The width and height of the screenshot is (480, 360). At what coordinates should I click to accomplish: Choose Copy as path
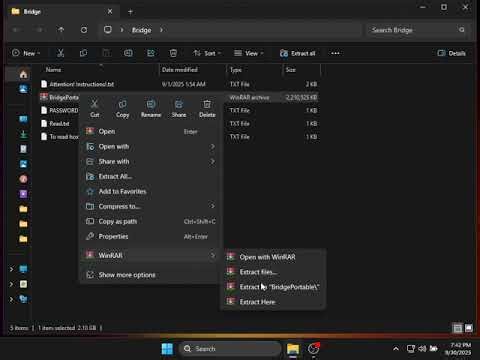(150, 222)
